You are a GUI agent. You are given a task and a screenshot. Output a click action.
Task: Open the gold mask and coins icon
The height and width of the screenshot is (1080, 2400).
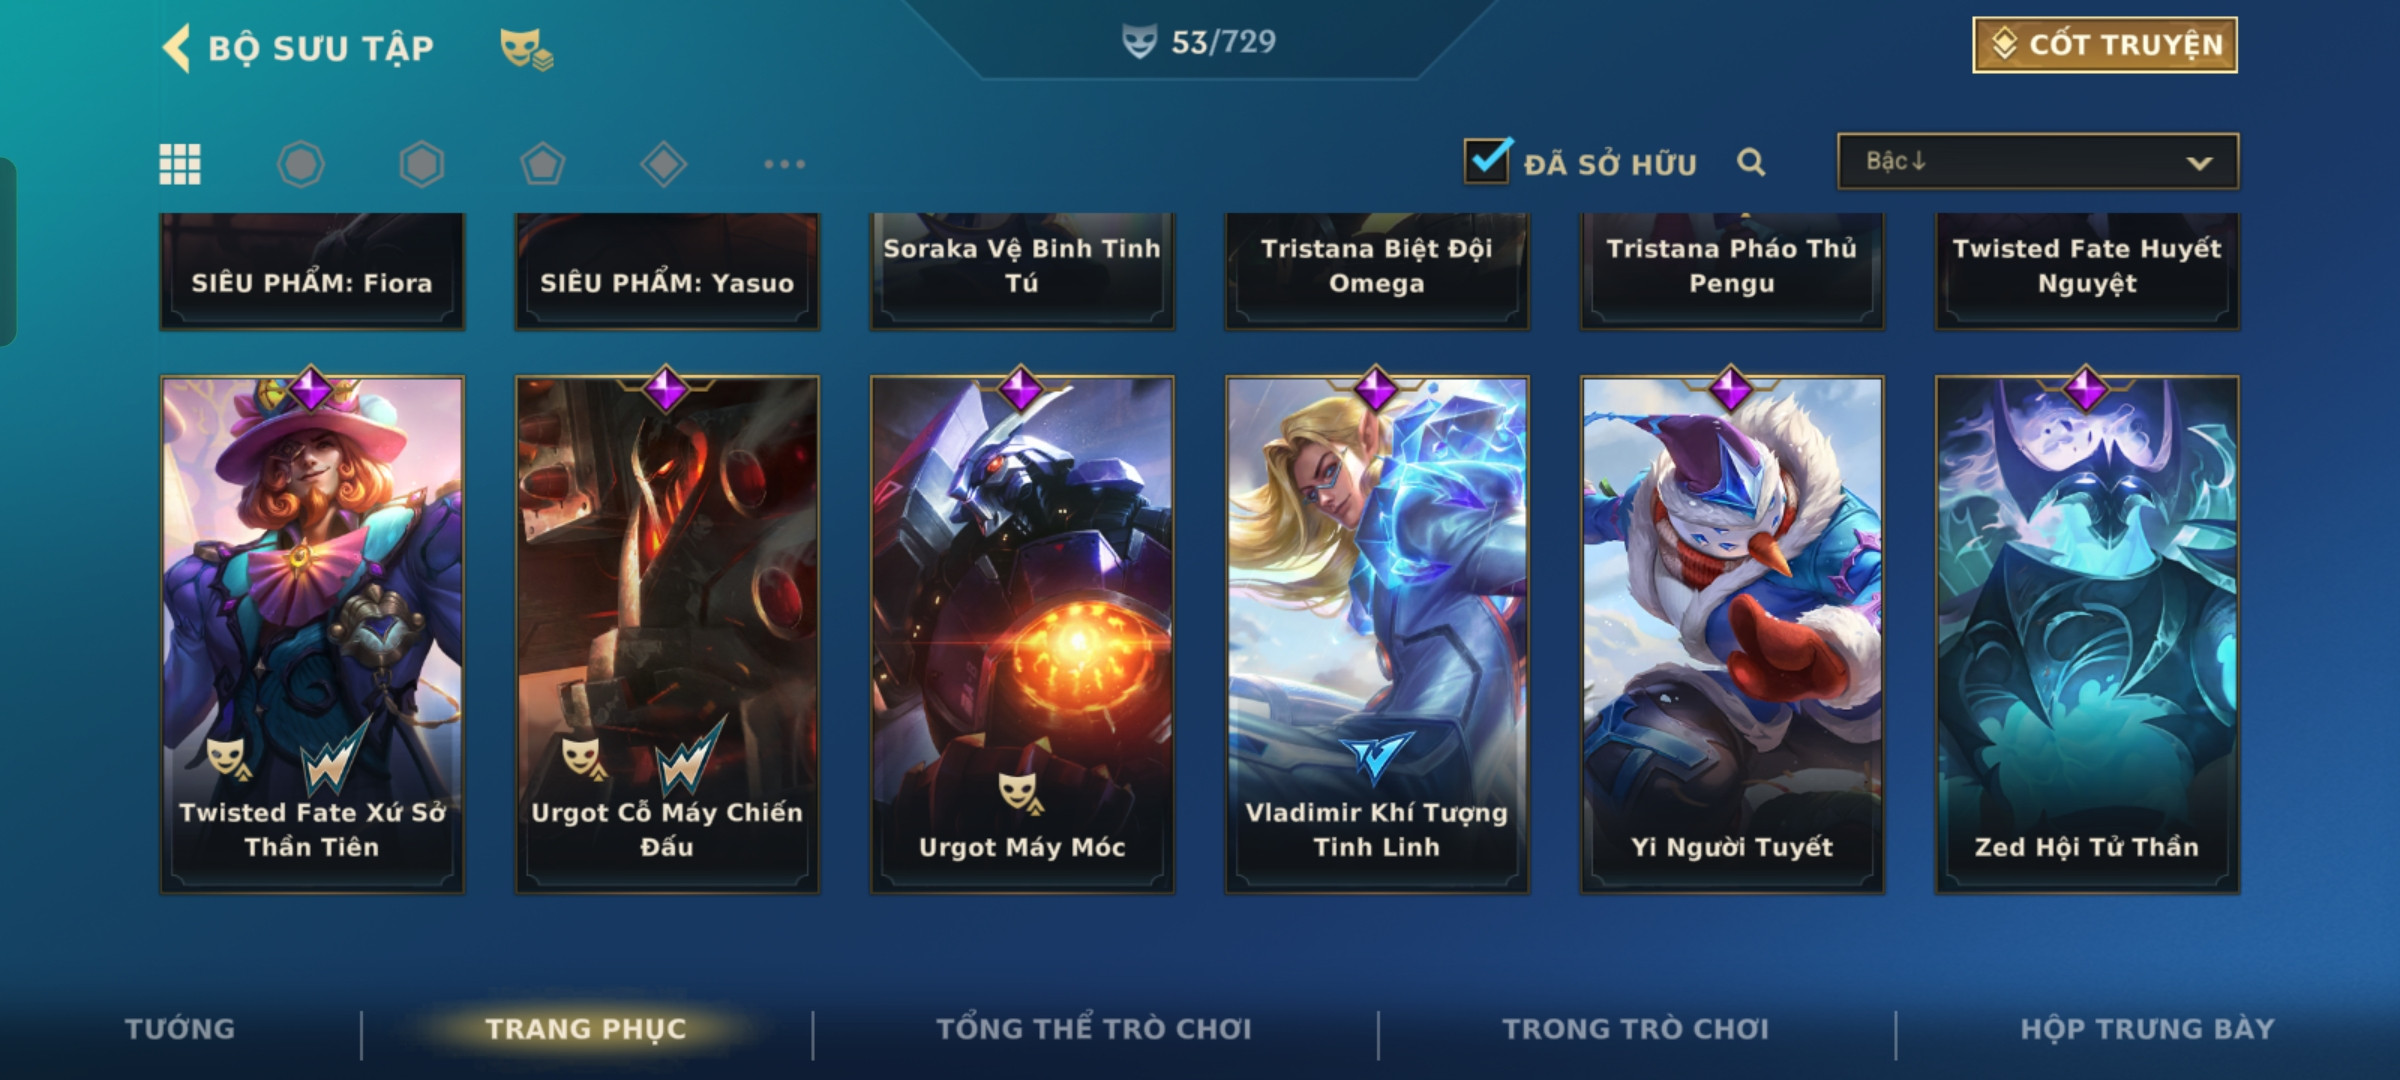[526, 48]
